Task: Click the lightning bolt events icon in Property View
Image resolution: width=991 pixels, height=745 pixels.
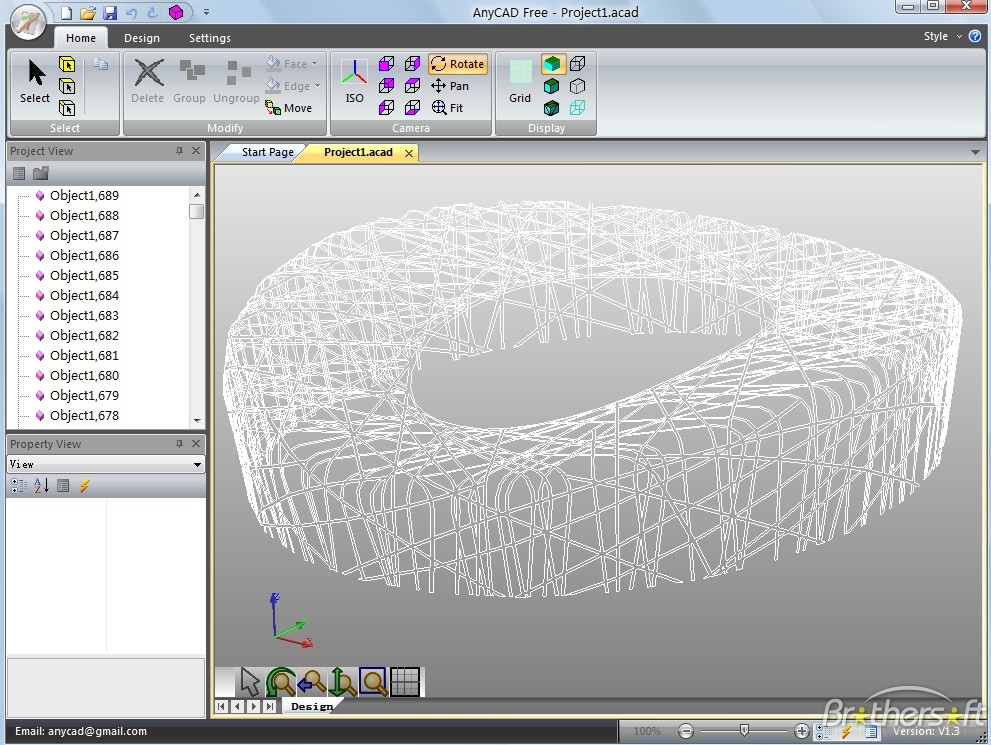Action: tap(85, 486)
